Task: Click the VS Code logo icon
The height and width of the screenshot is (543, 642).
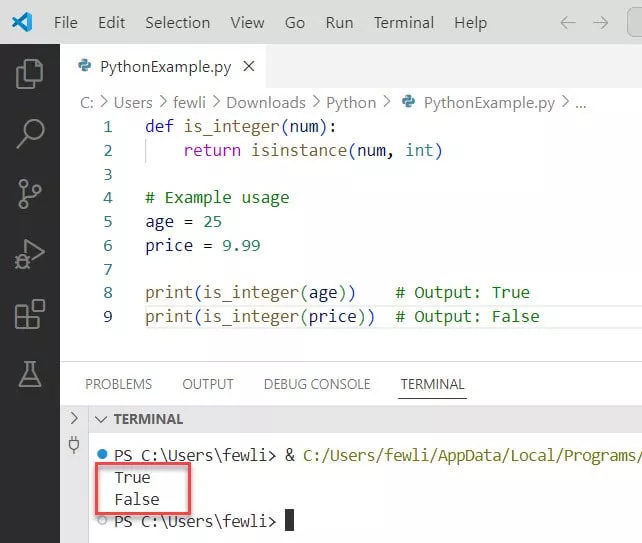Action: point(22,22)
